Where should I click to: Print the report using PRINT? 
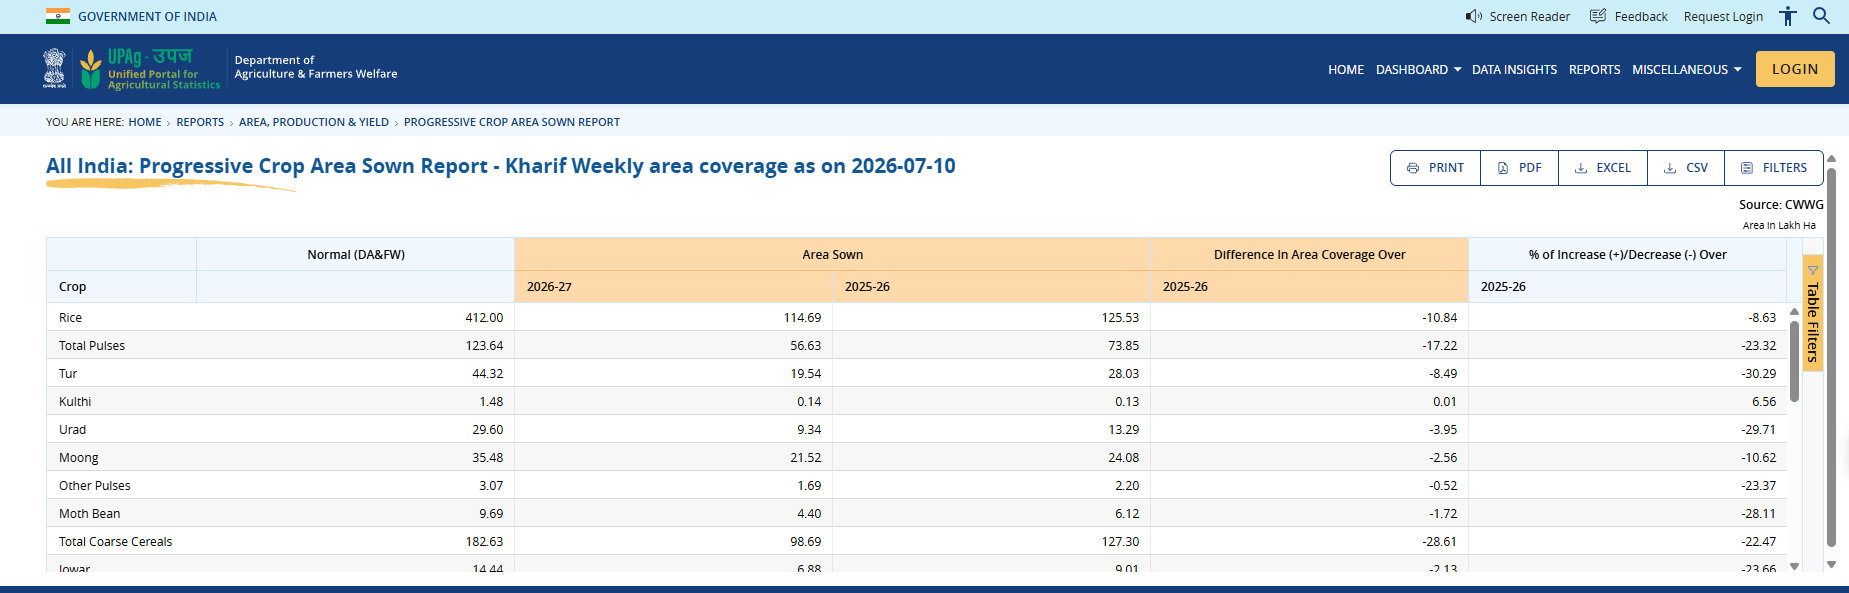point(1435,168)
